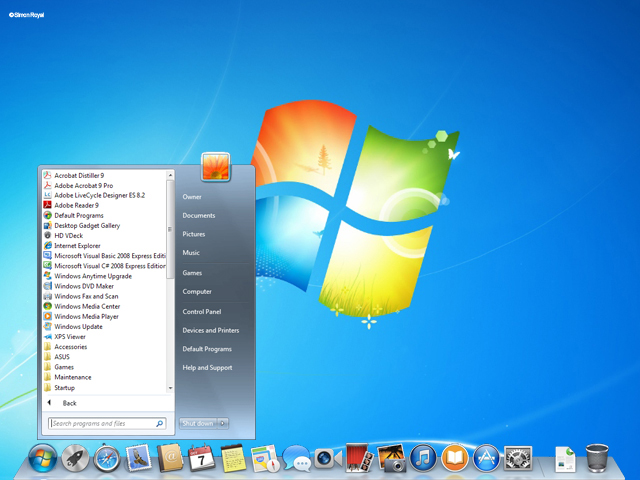Open FaceTime camera icon in dock

(x=329, y=459)
